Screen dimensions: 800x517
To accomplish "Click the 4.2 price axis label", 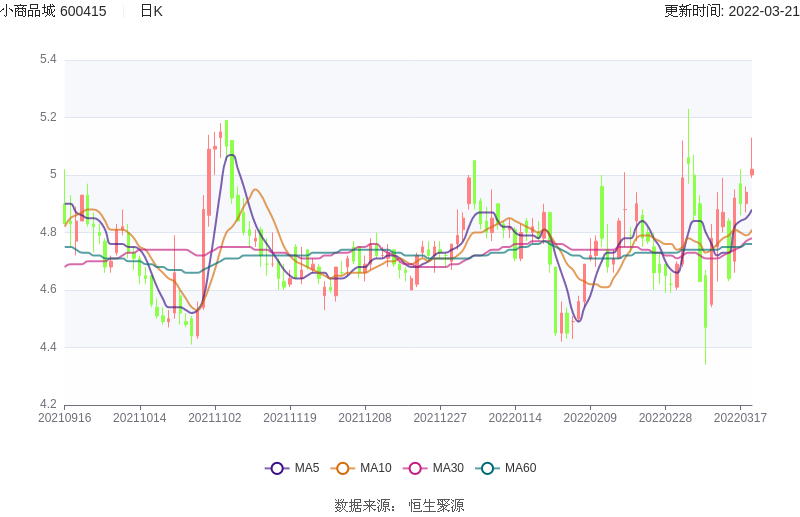I will click(48, 405).
